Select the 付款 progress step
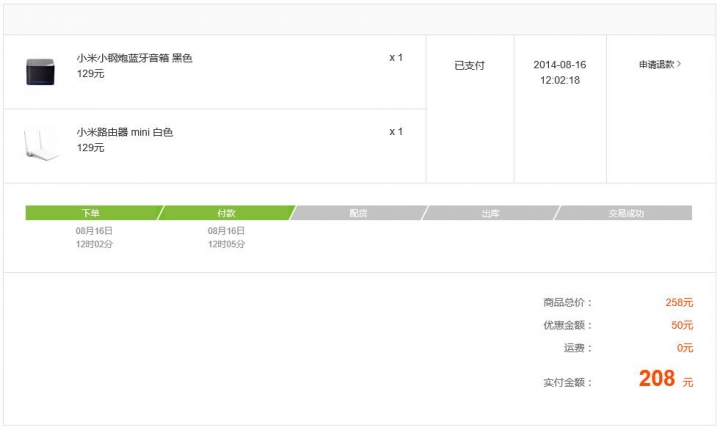 coord(227,213)
